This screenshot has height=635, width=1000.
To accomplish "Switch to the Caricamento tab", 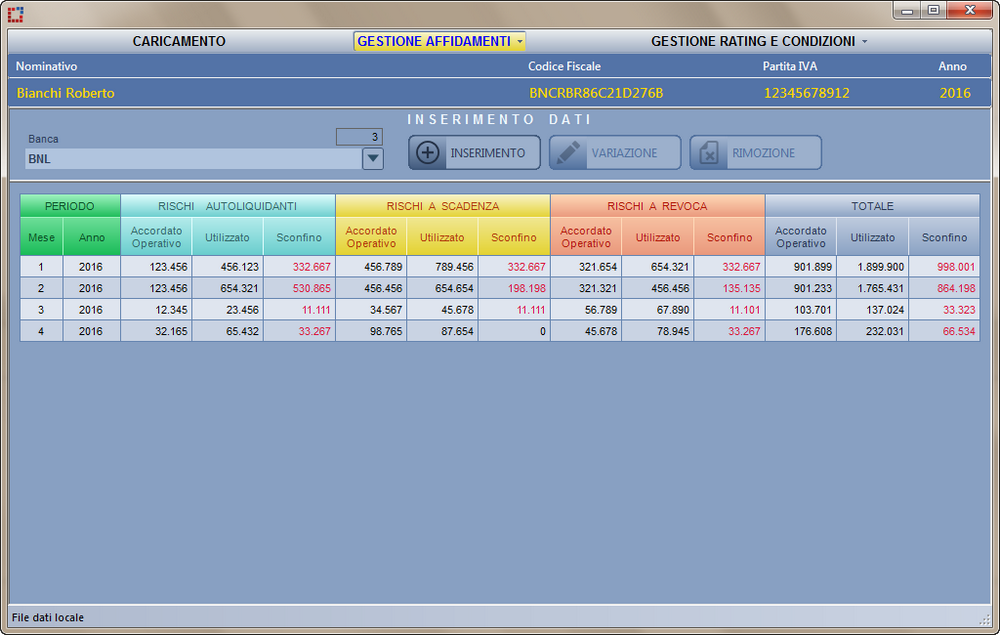I will coord(179,41).
